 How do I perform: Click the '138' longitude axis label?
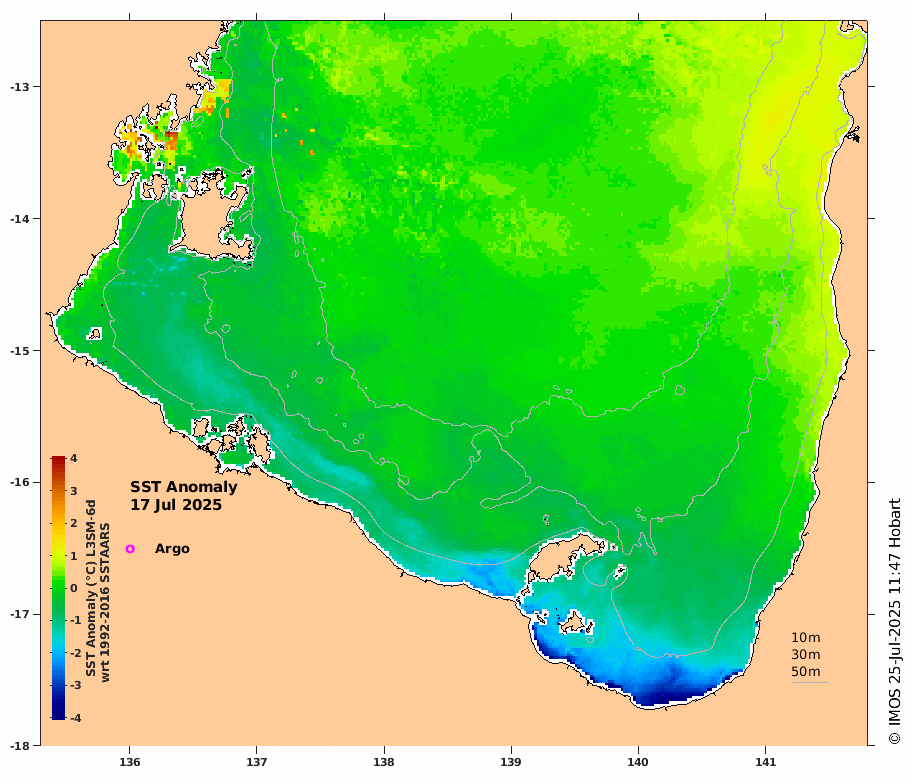384,762
